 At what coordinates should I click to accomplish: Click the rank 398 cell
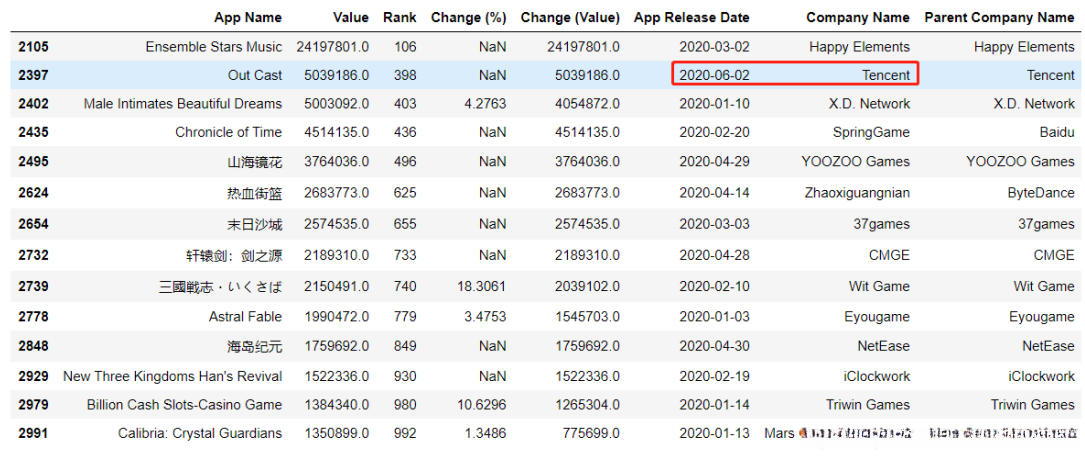point(405,75)
